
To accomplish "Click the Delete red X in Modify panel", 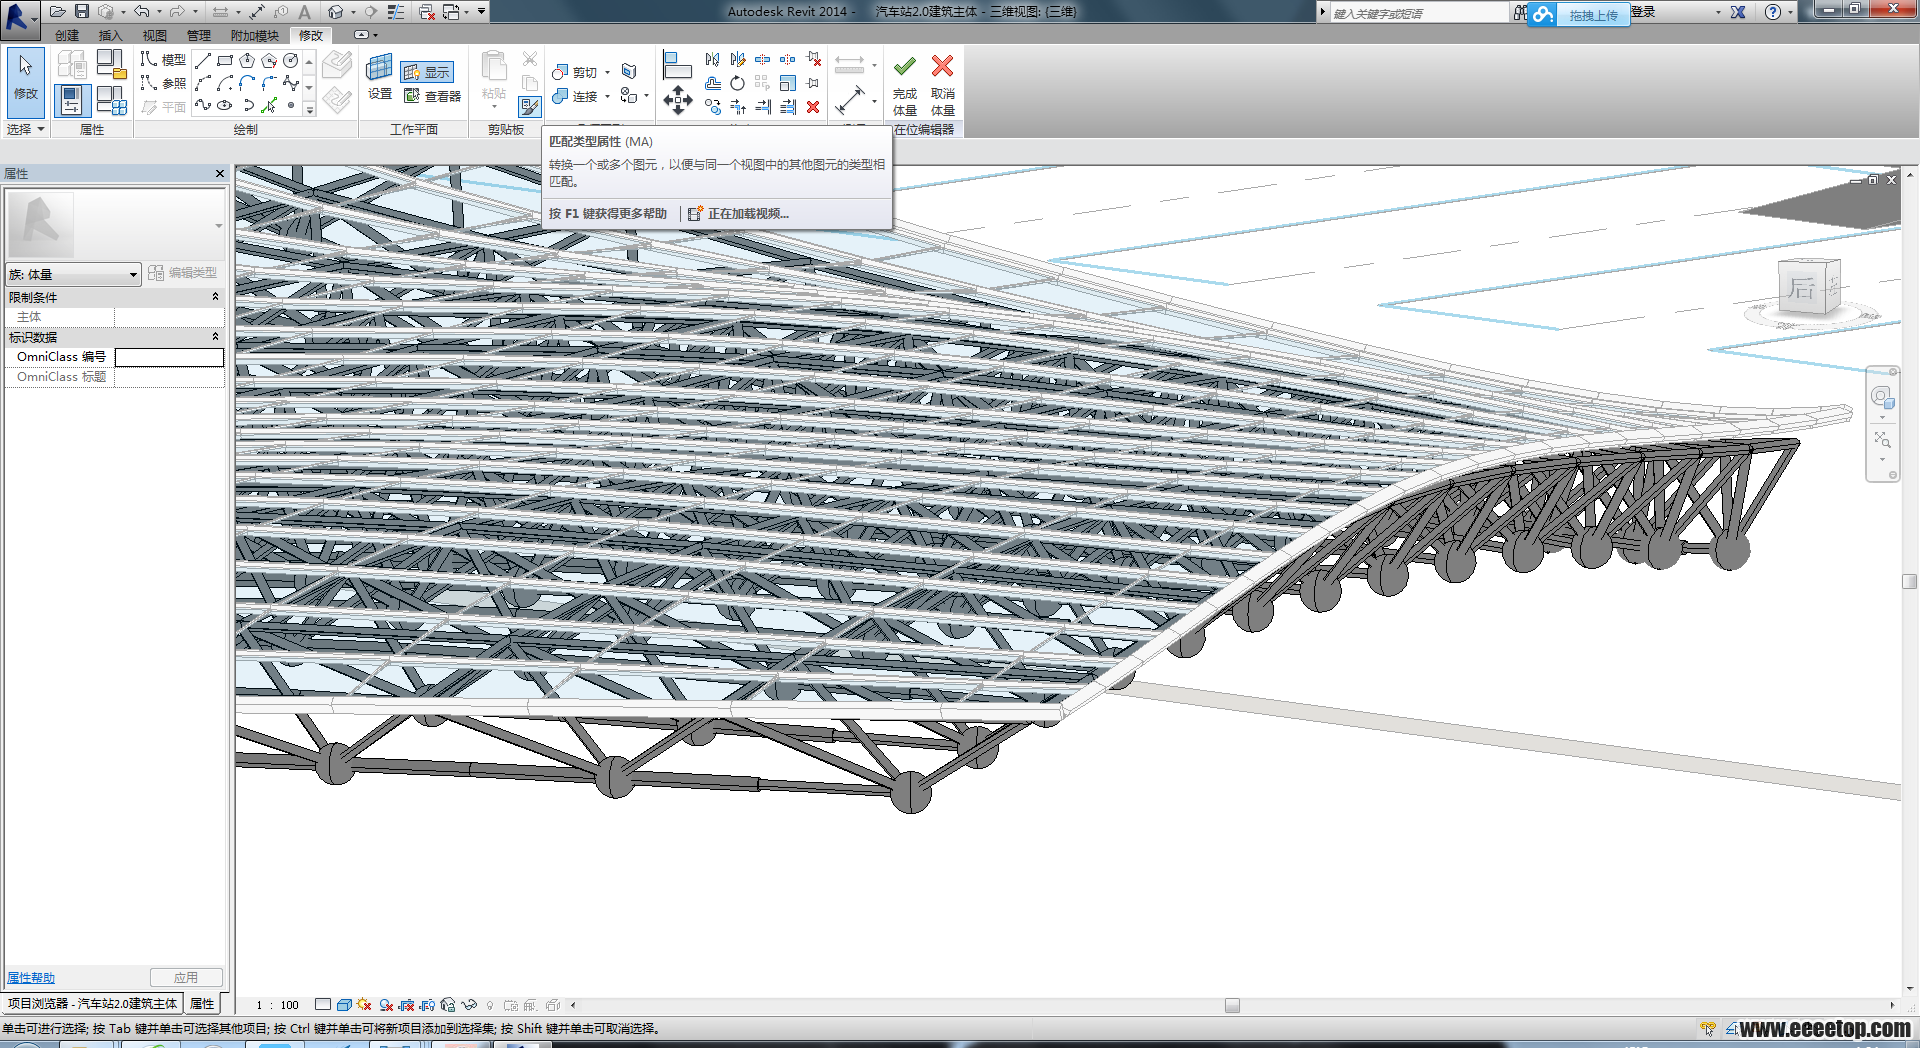I will tap(813, 107).
